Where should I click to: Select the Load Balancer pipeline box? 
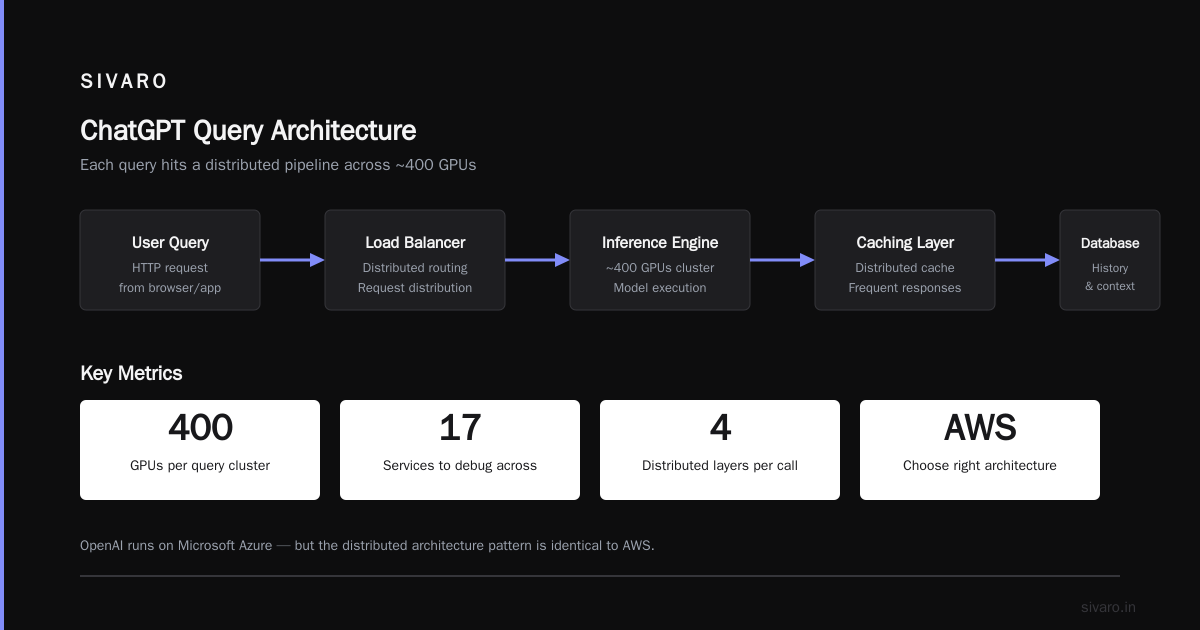(415, 260)
